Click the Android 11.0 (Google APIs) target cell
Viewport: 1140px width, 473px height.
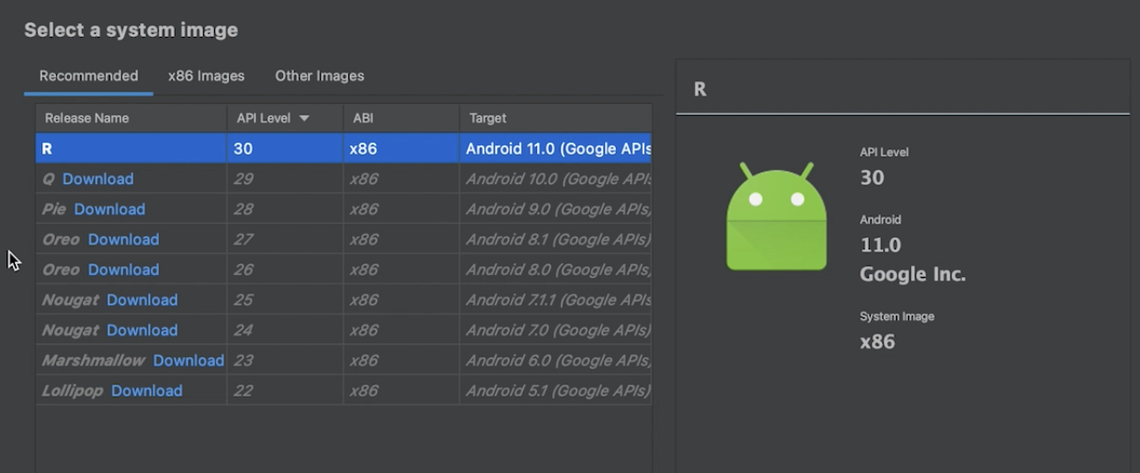[x=556, y=148]
